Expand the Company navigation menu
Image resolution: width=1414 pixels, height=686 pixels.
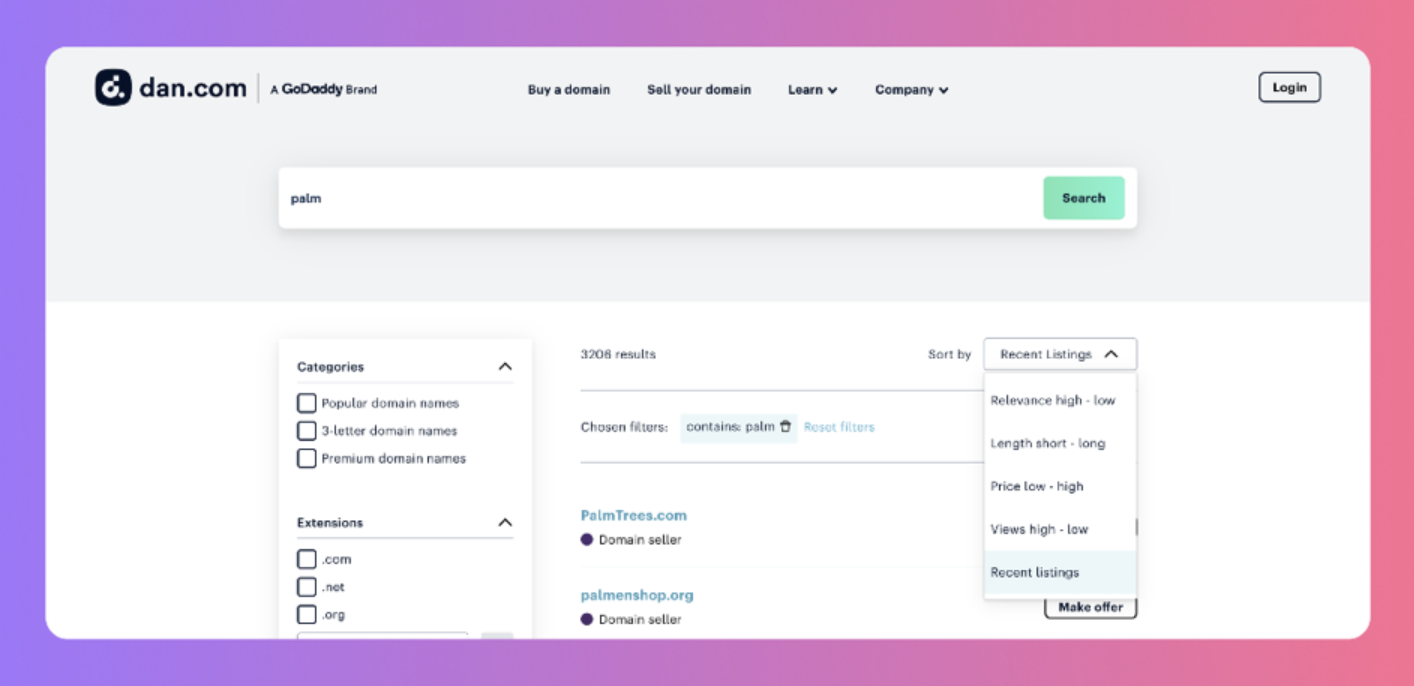pos(911,90)
